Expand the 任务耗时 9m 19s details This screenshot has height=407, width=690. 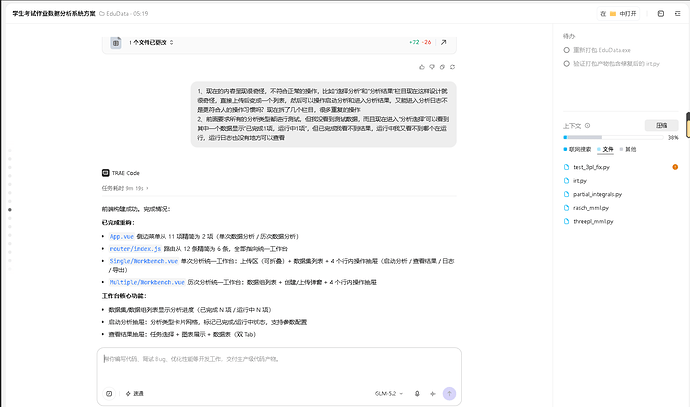tap(125, 188)
